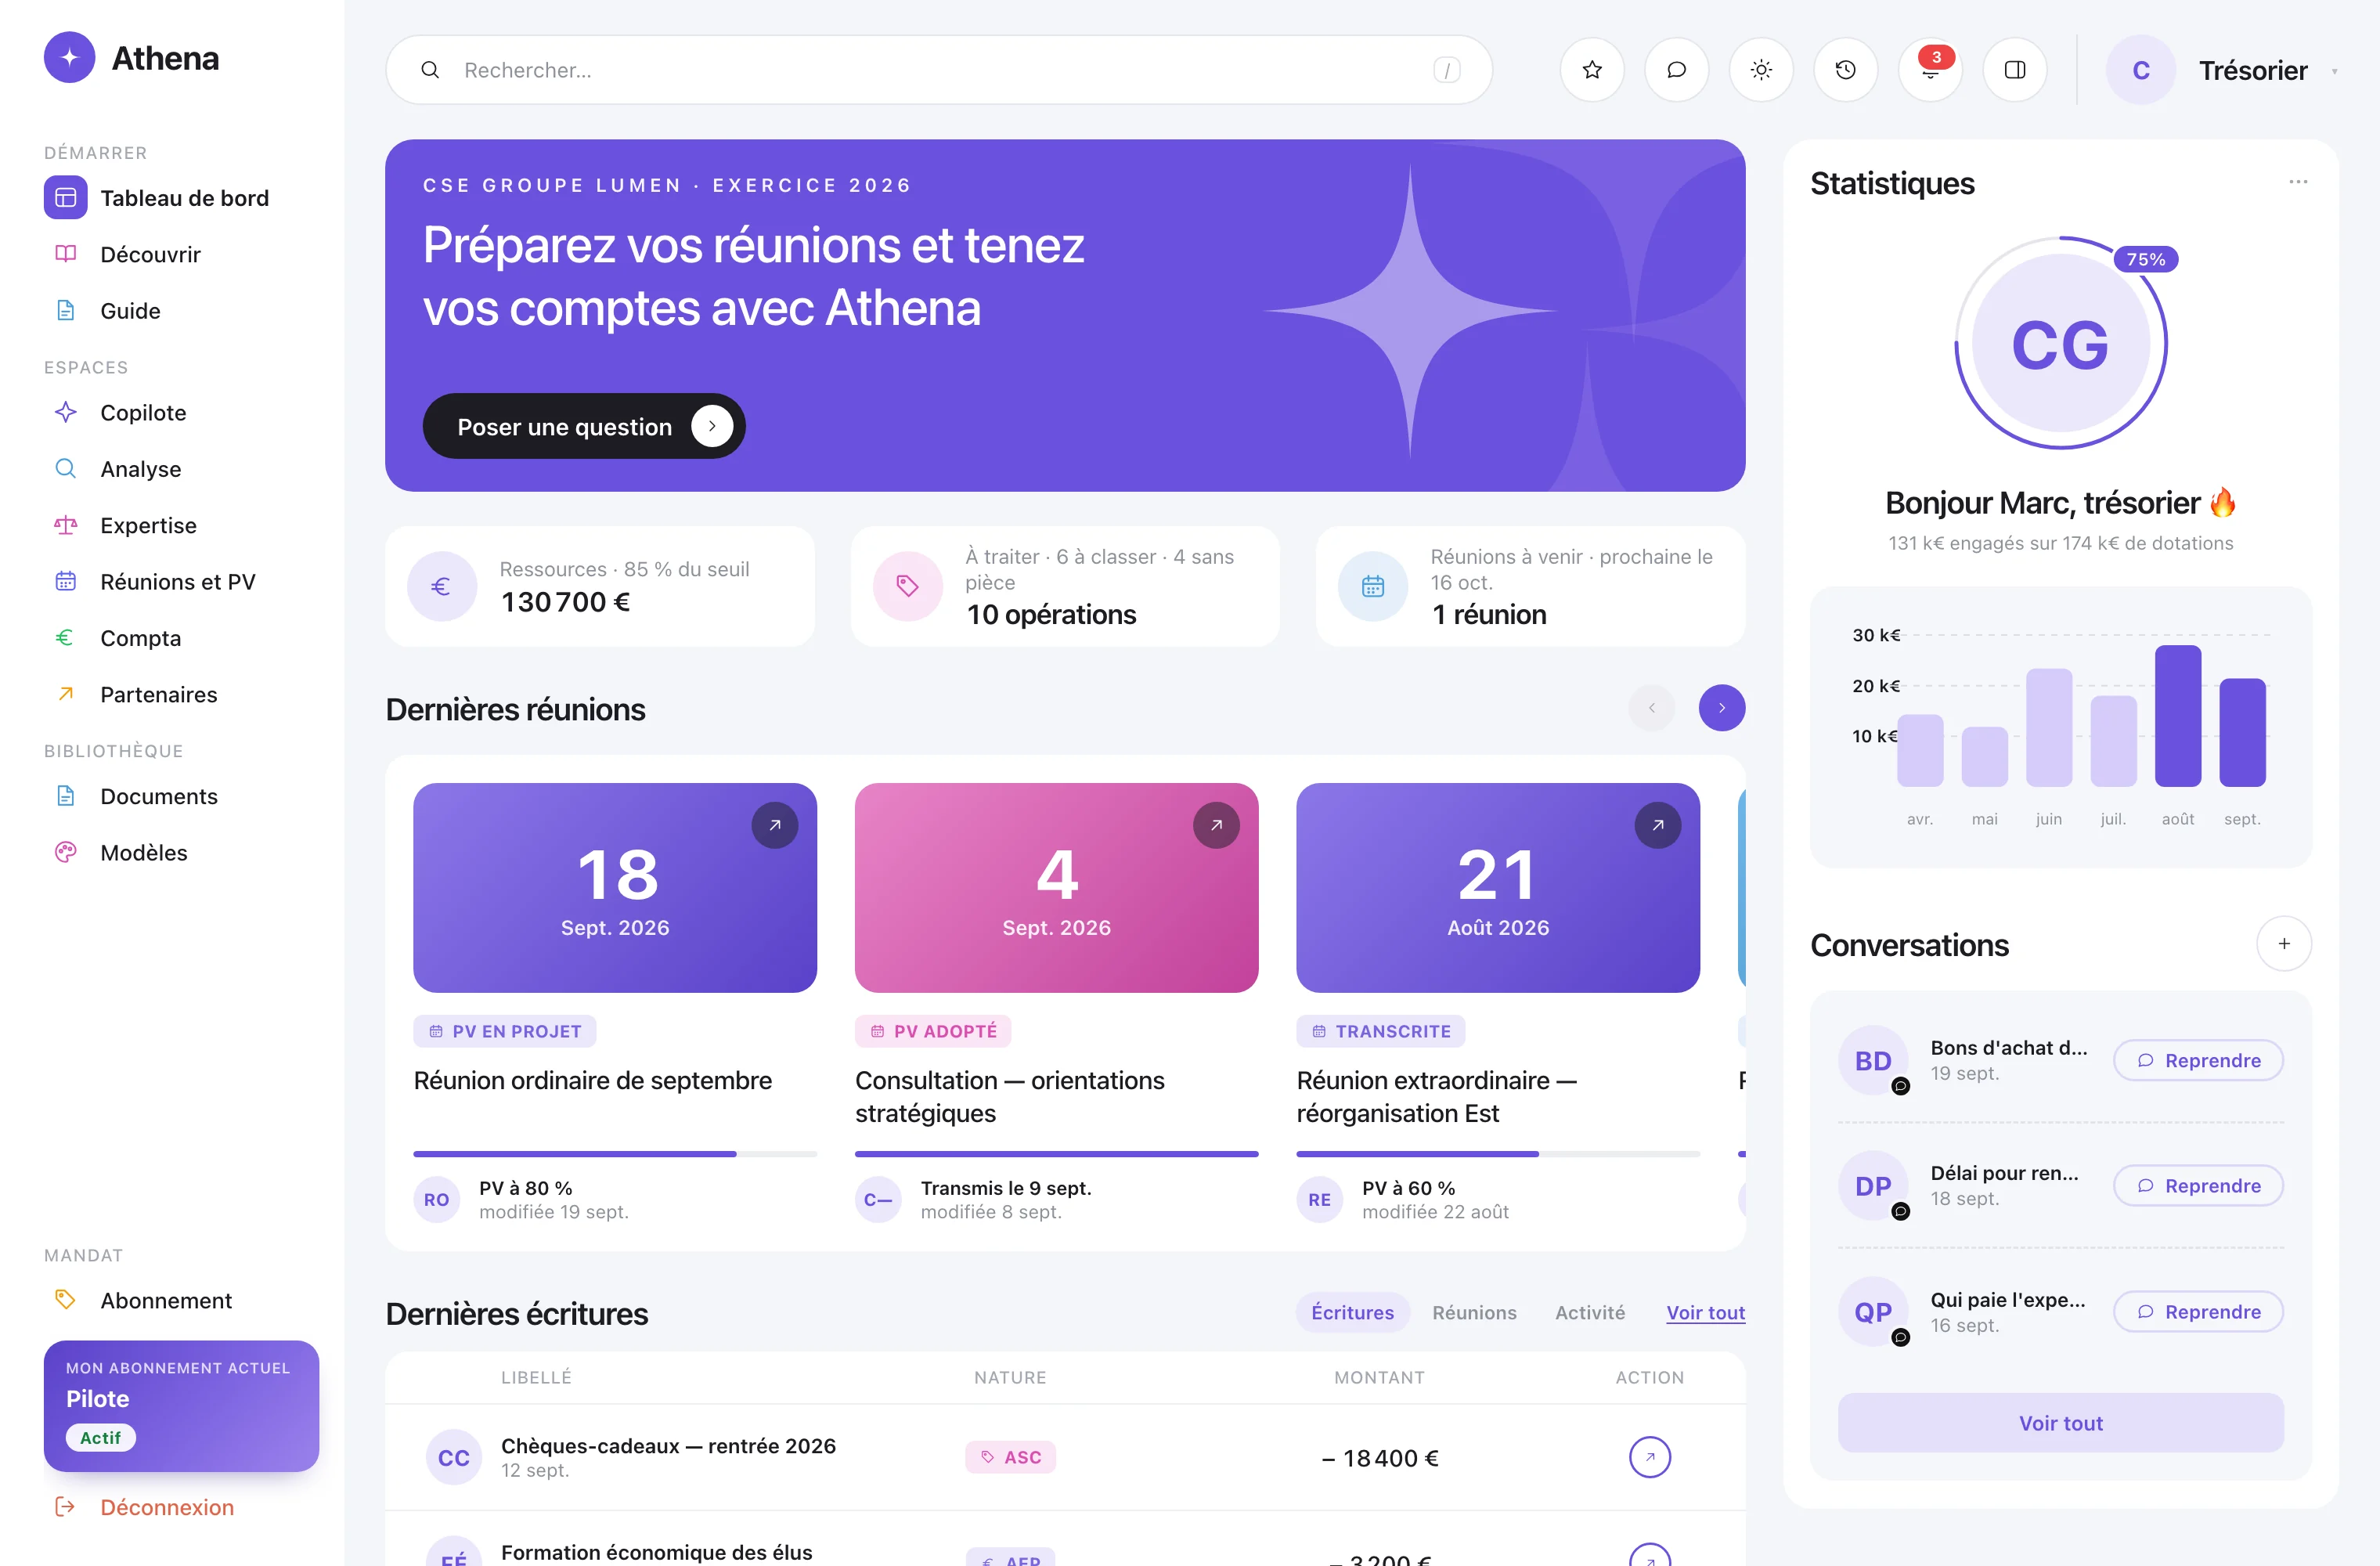Click Déconnexion logout link

pos(145,1507)
